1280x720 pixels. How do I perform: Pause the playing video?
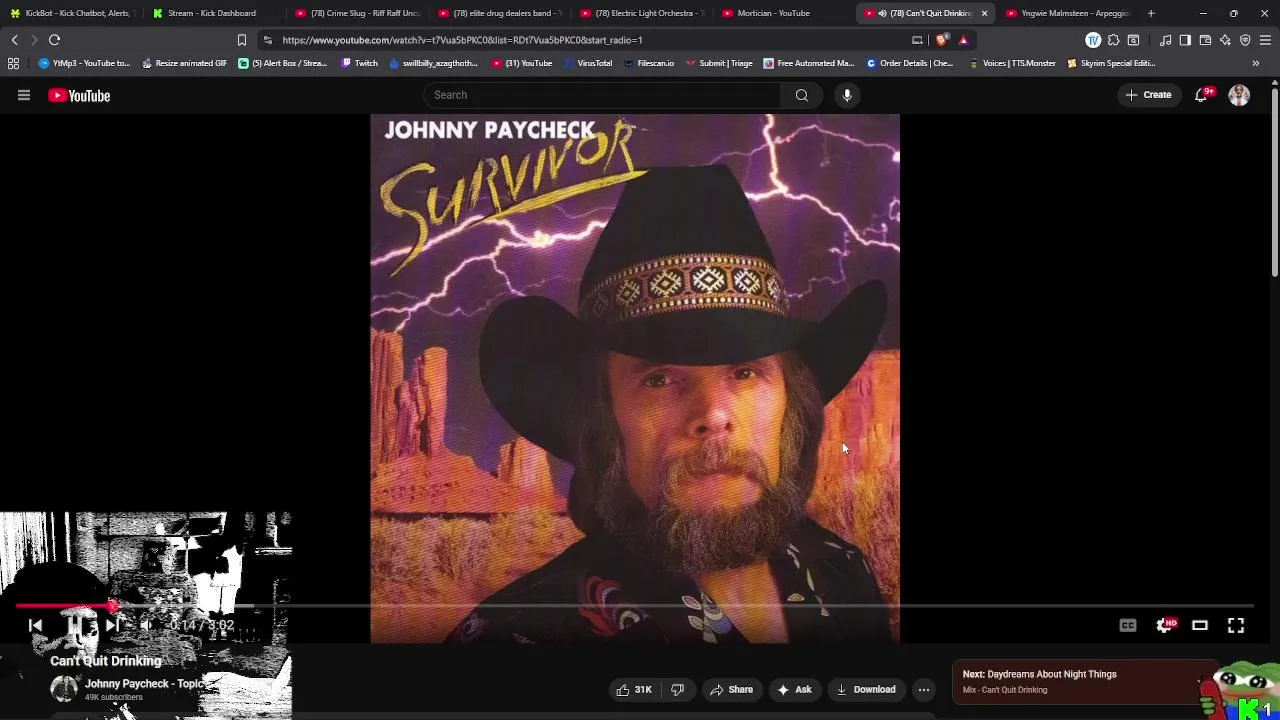[75, 625]
